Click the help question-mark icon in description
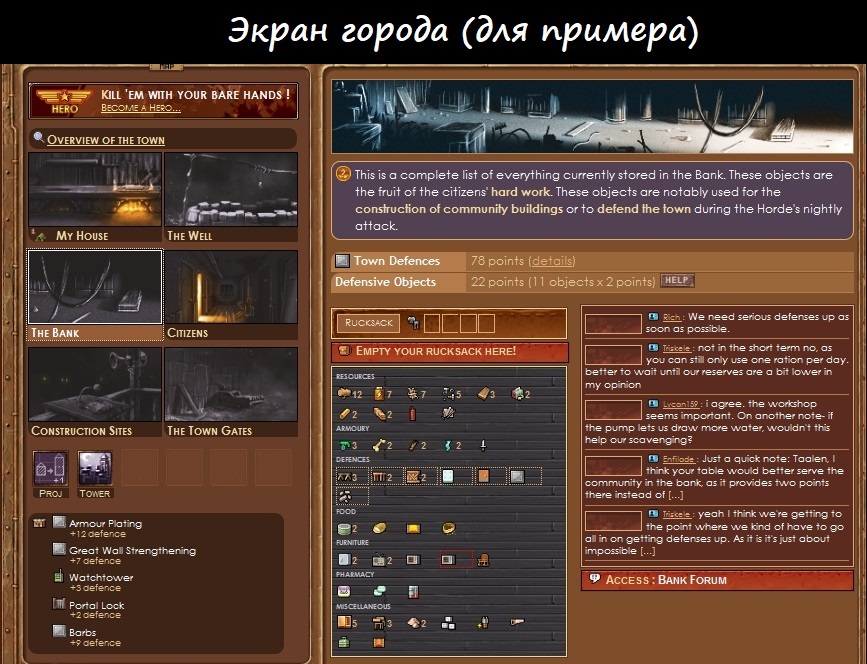Screen dimensions: 867x664 [343, 174]
